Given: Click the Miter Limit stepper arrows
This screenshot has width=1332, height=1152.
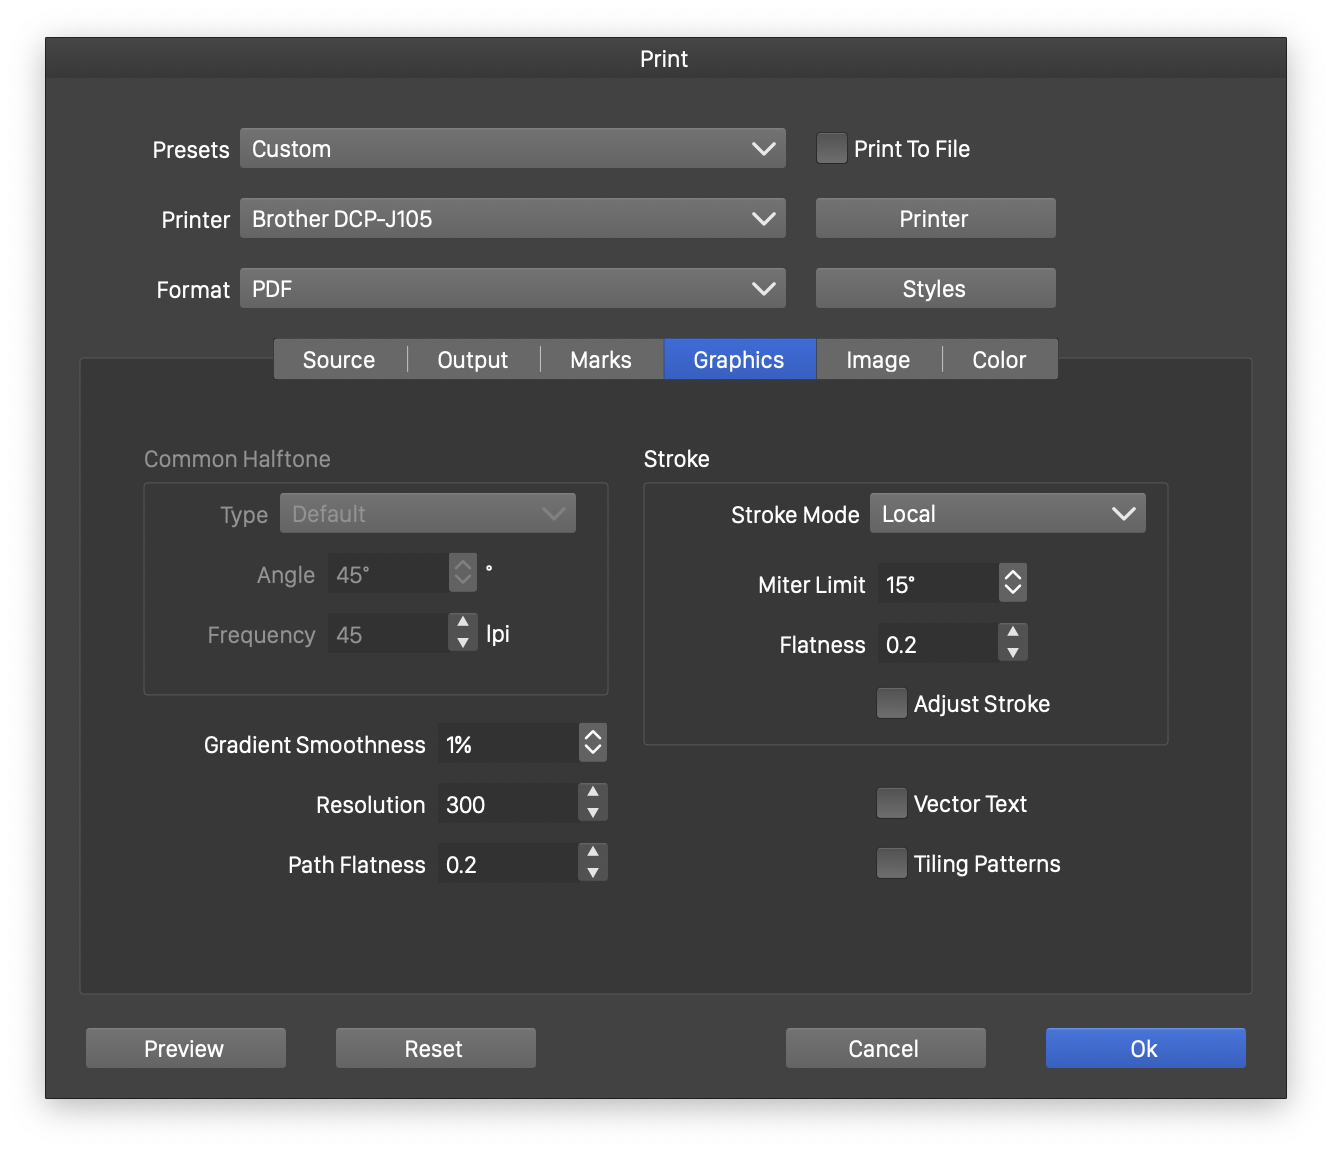Looking at the screenshot, I should 1012,583.
